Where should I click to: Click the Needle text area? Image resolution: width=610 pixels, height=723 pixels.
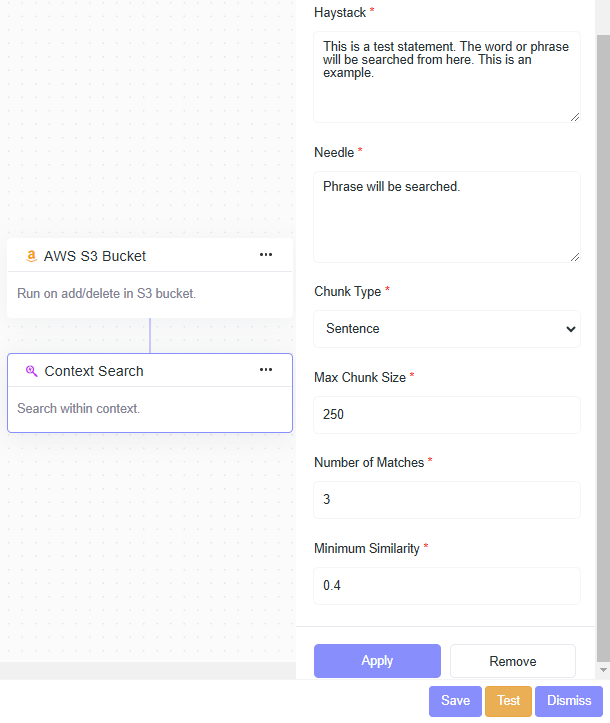click(447, 216)
